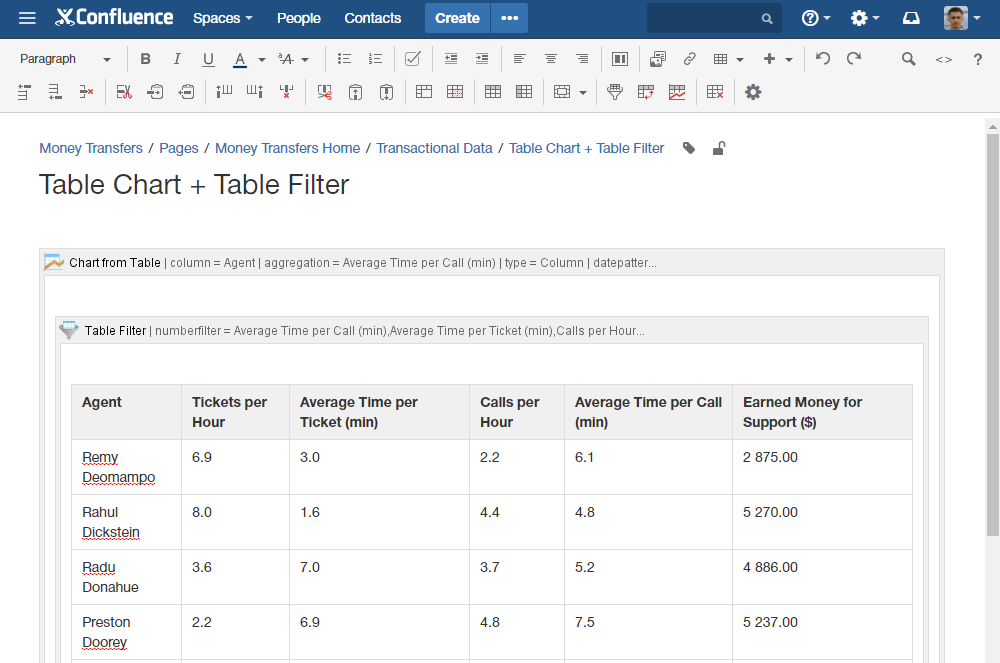Insert Chart from Table toolbar icon
This screenshot has width=1000, height=663.
click(x=677, y=92)
